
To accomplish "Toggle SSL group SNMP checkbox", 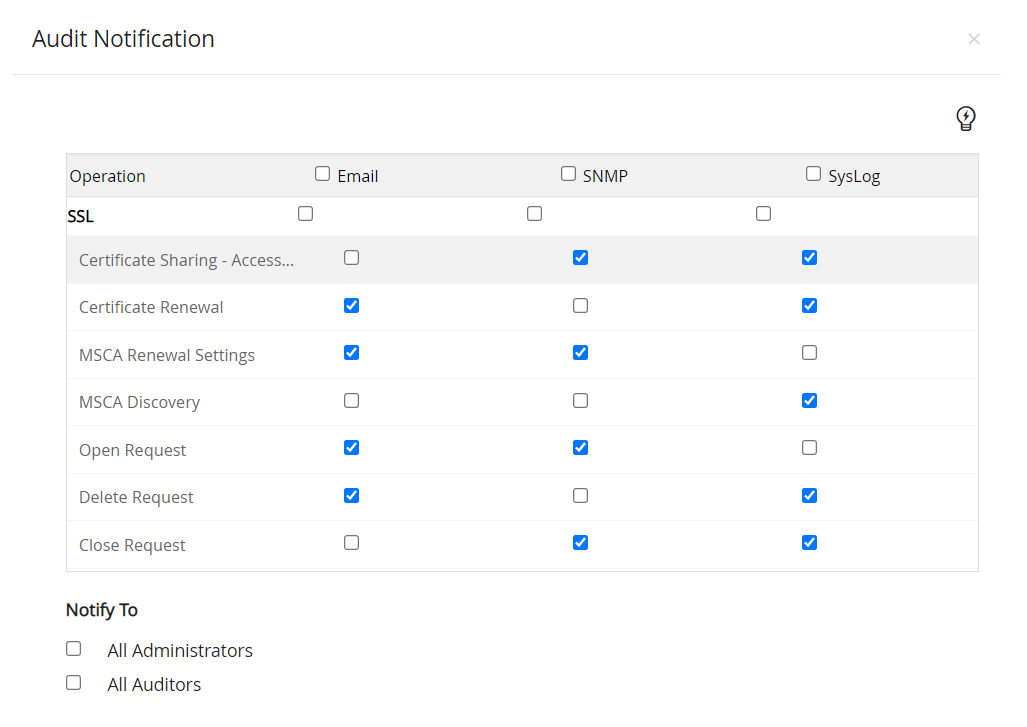I will [534, 214].
